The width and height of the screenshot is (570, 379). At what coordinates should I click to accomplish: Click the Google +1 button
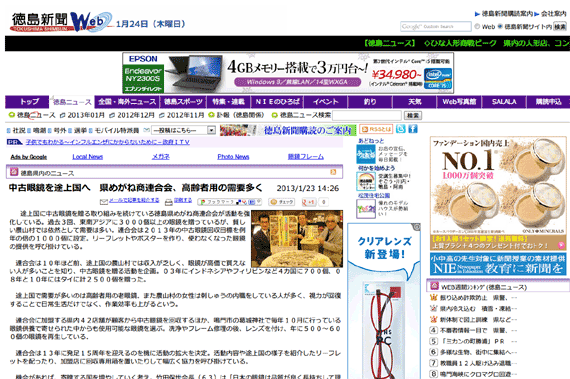[309, 202]
